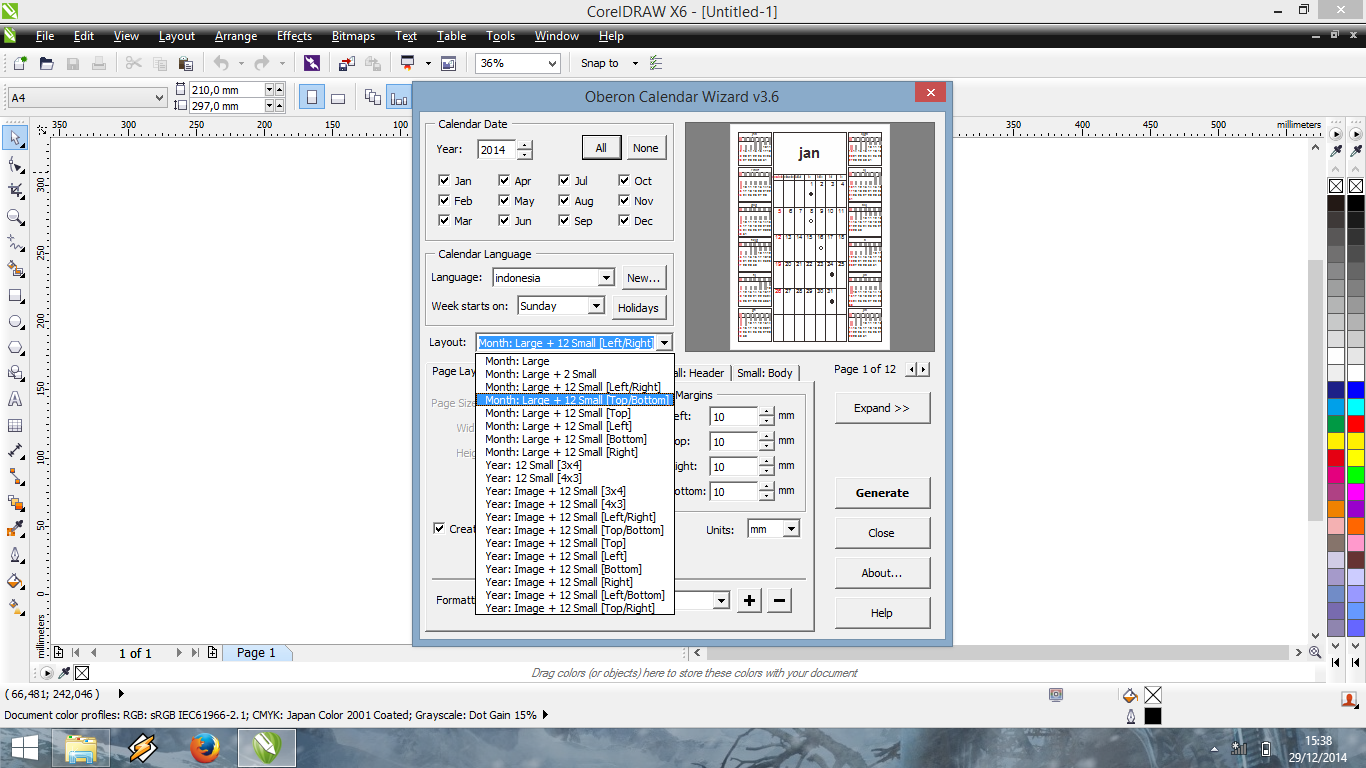Screen dimensions: 1366x768
Task: Click the plus add formatting button
Action: click(749, 601)
